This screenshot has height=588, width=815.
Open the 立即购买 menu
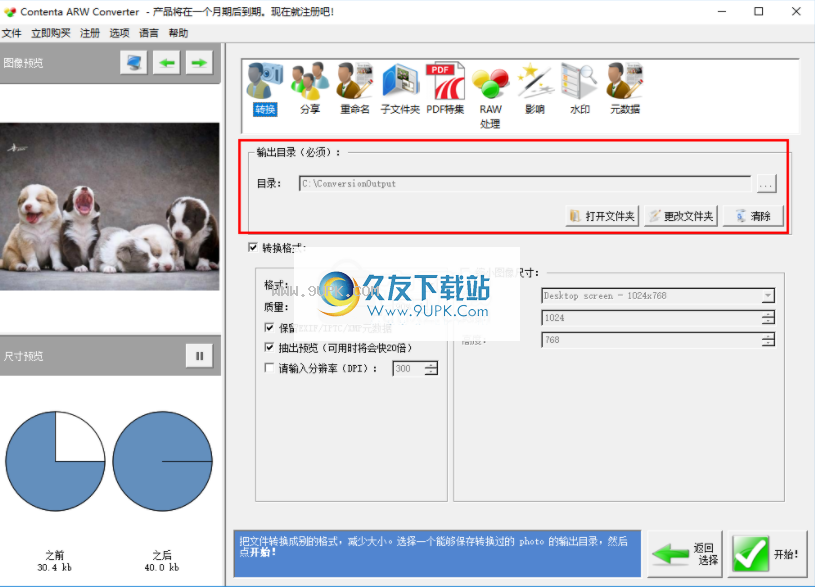pos(50,33)
